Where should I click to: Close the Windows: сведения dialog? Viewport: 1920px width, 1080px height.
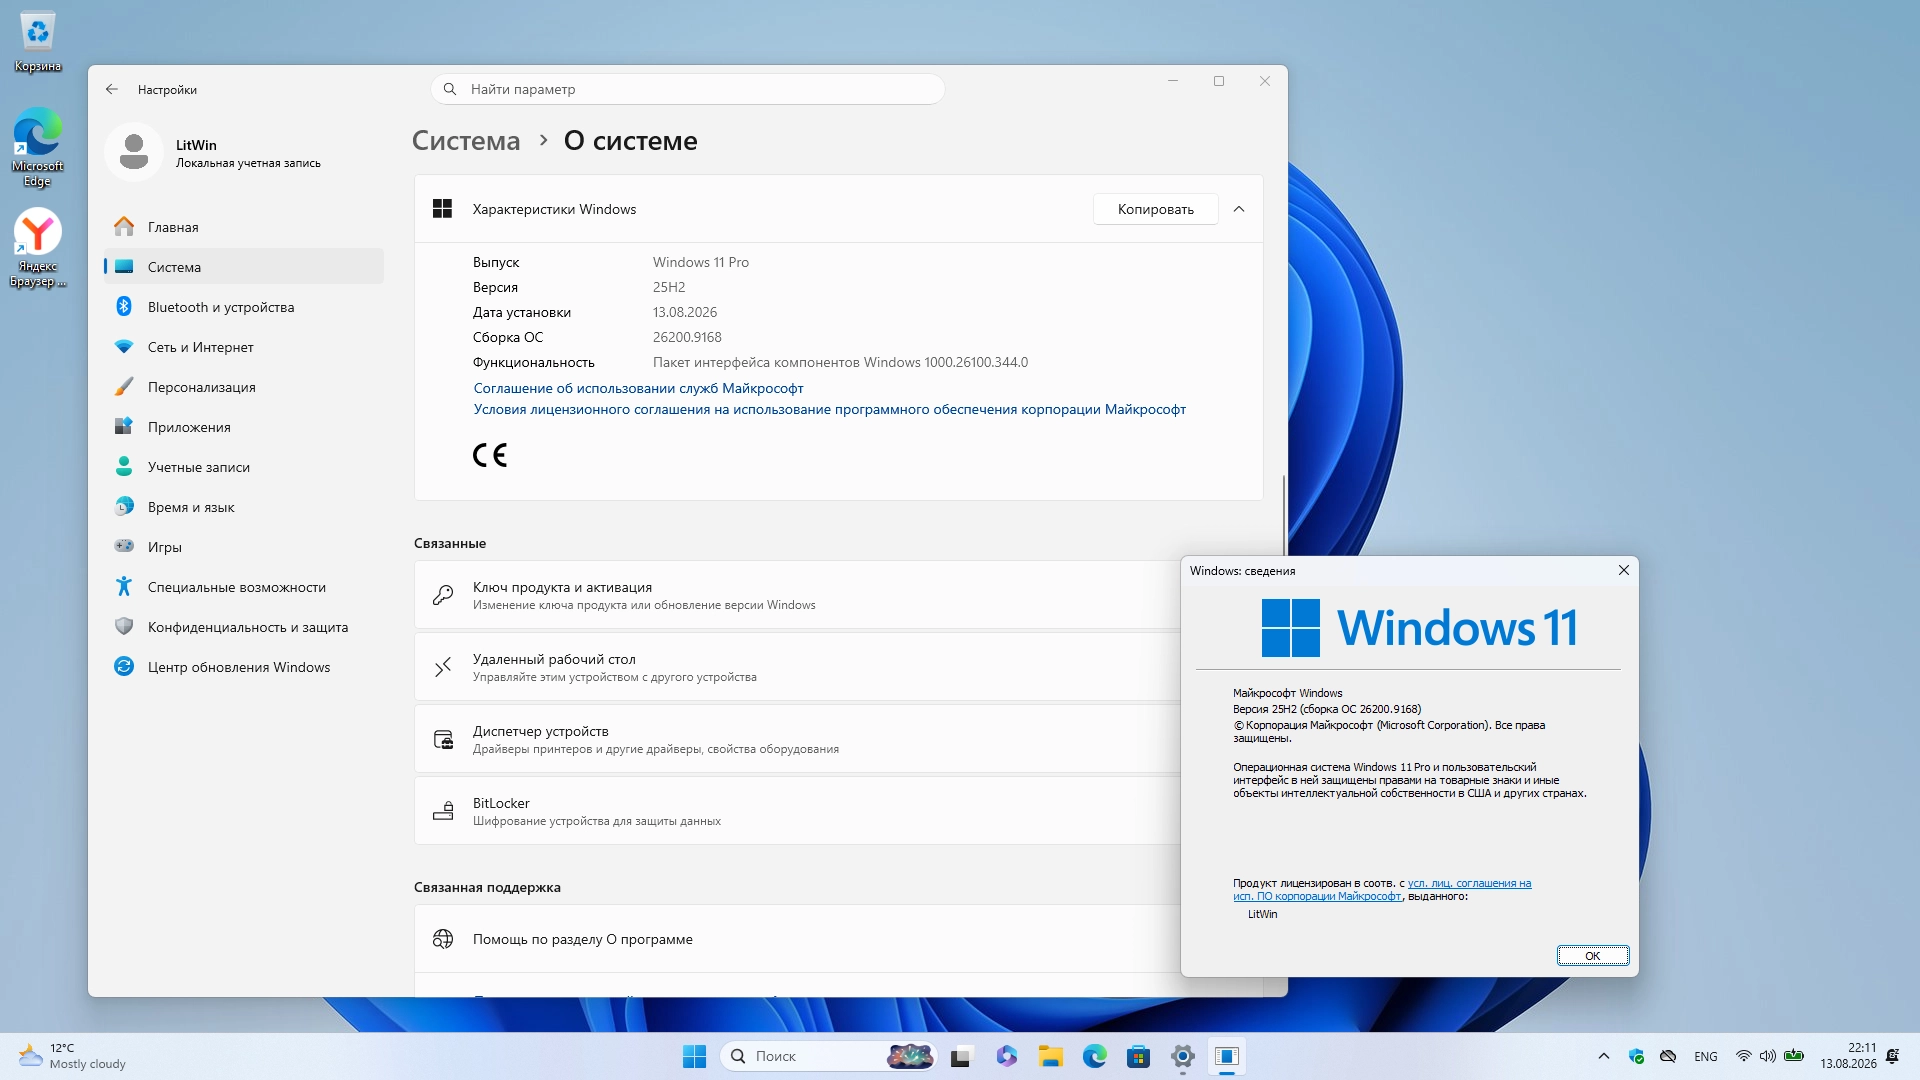point(1624,570)
